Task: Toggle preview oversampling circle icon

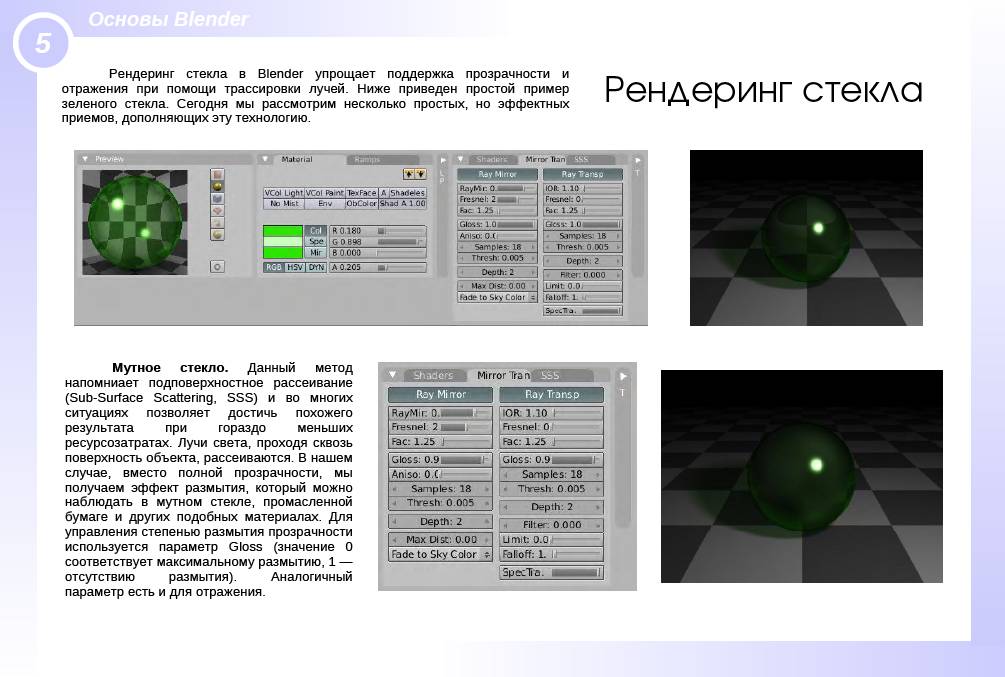Action: click(x=217, y=267)
